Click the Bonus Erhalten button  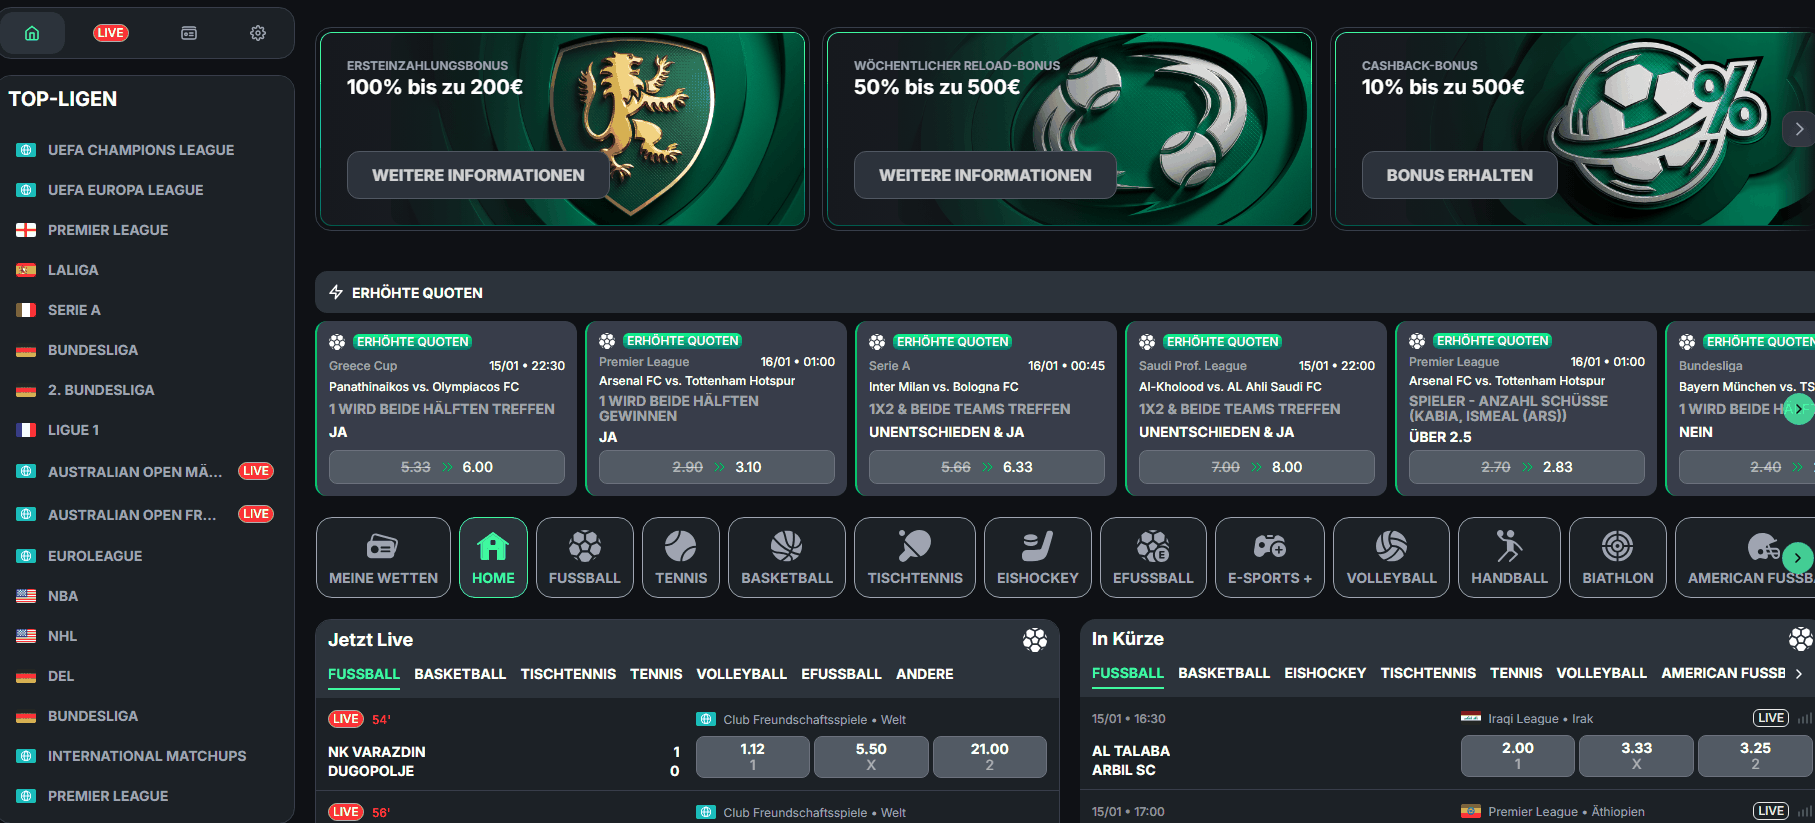coord(1459,175)
